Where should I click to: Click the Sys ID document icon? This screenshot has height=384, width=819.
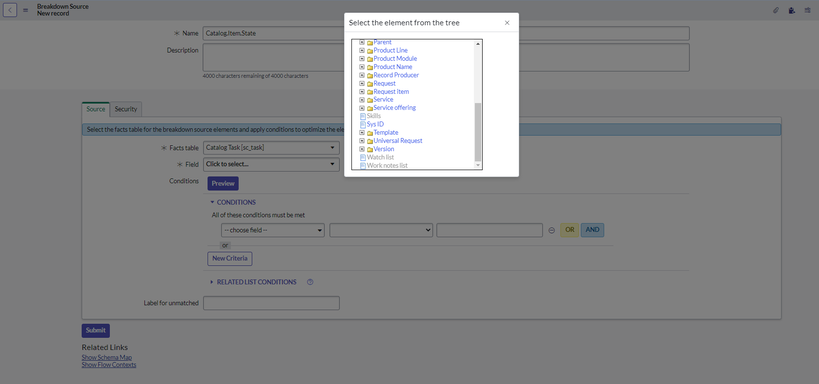coord(363,124)
